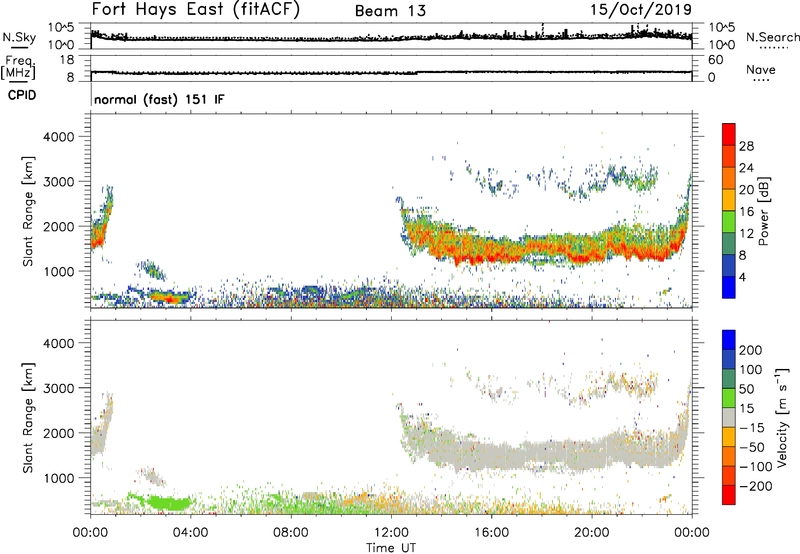Click the 'Power [dB]' color bar label
Screen dimensions: 800x554
763,211
